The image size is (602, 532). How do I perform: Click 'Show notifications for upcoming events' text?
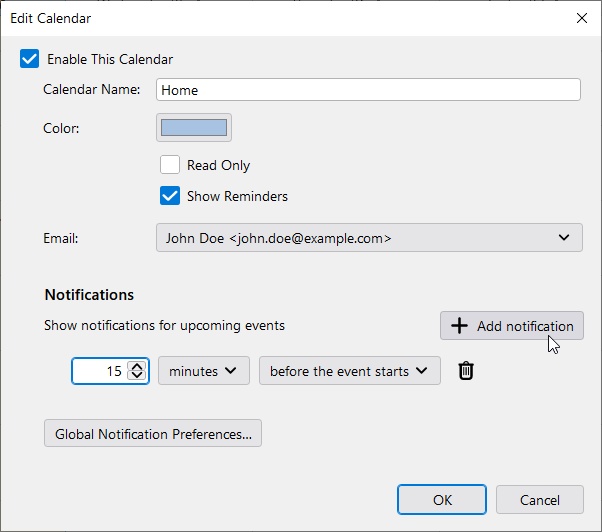tap(164, 325)
